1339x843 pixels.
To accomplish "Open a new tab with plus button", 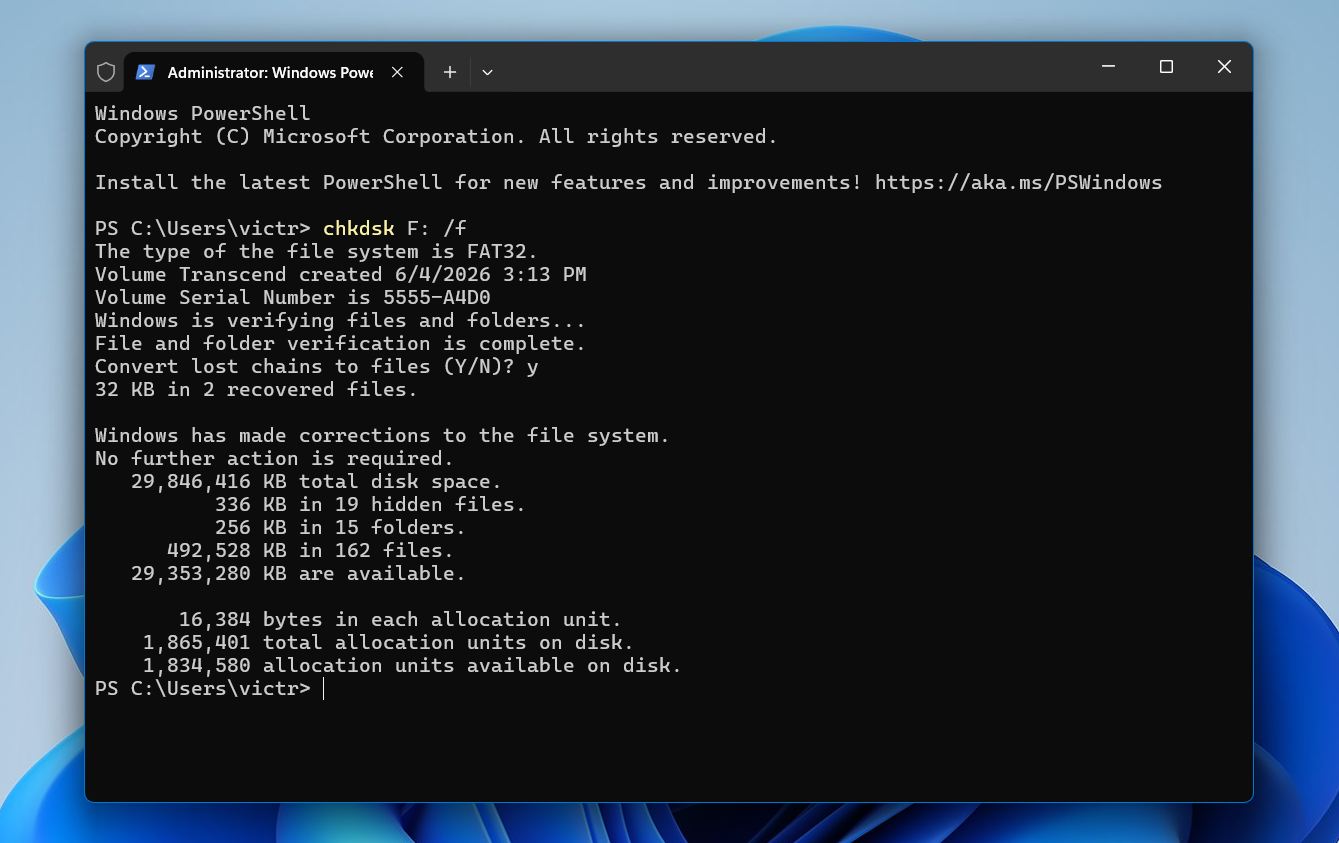I will [450, 72].
